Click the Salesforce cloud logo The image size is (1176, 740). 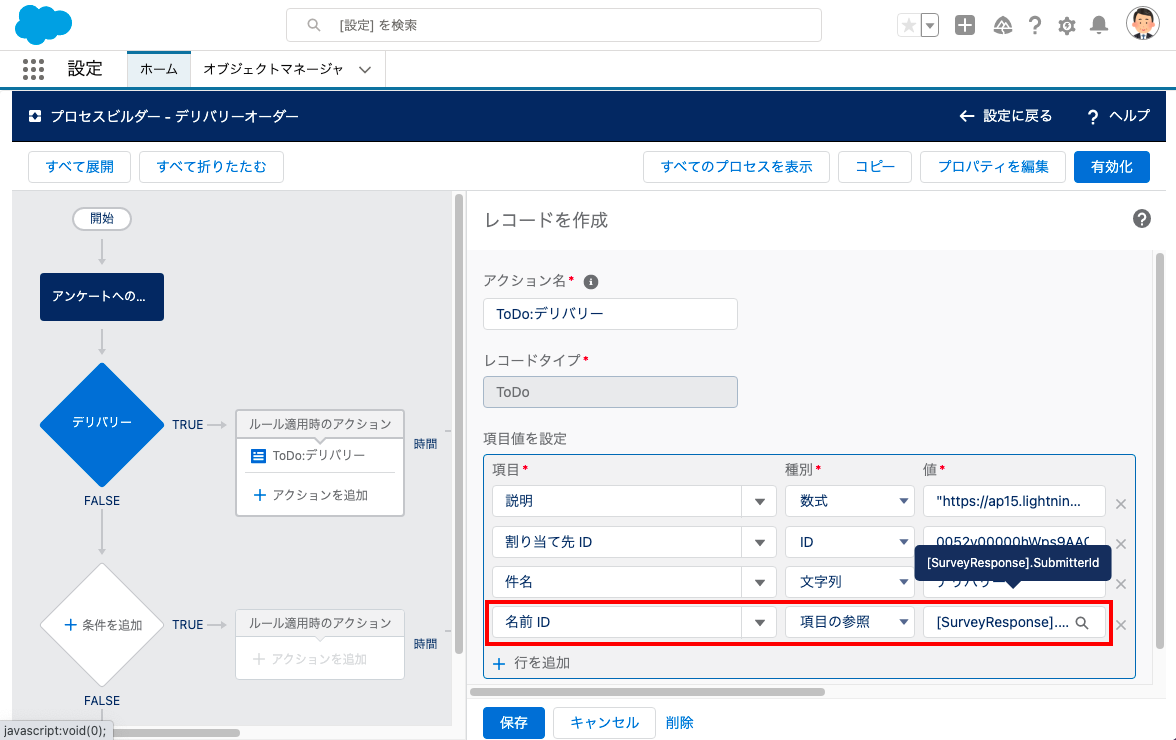[44, 25]
